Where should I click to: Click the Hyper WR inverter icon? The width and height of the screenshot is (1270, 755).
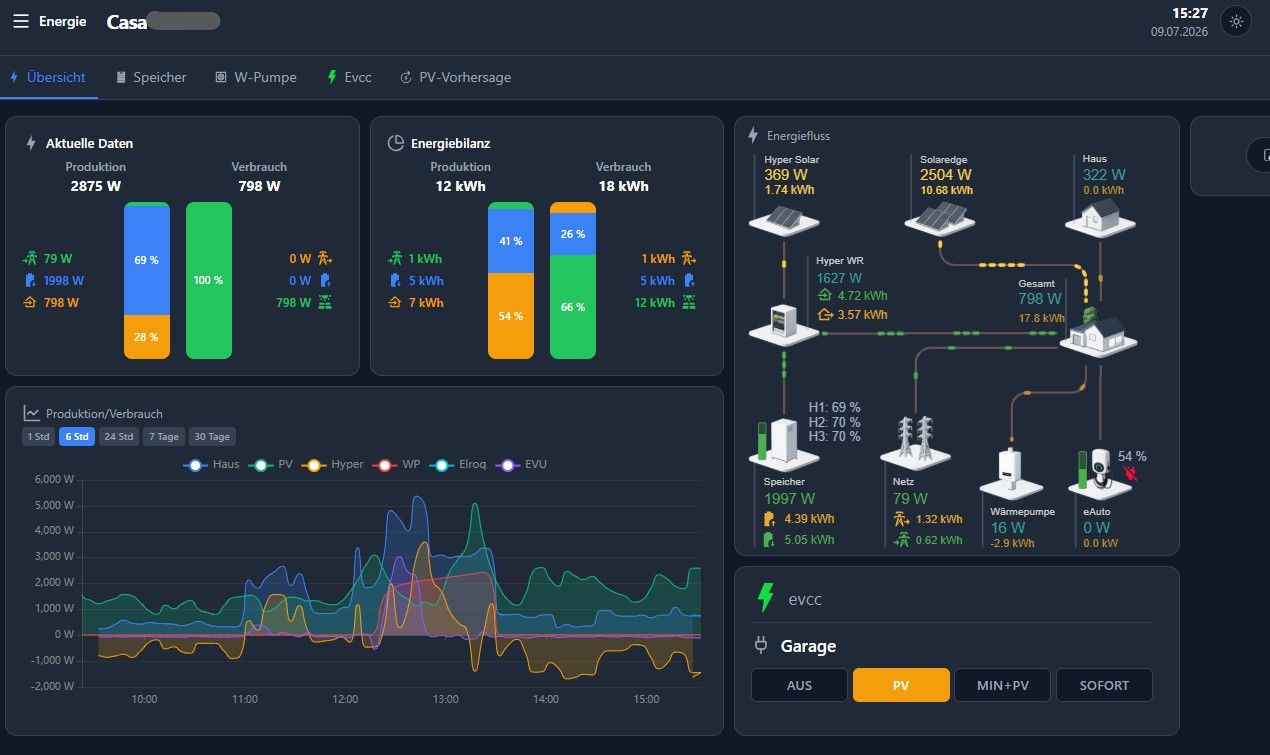783,323
